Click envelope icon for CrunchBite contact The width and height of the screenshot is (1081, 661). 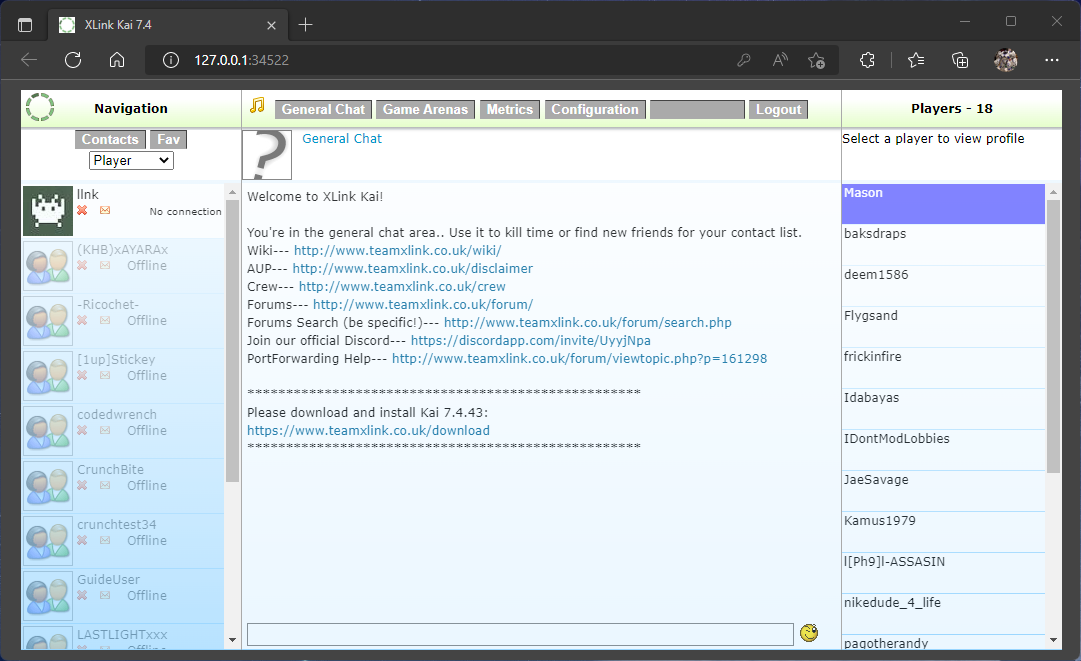coord(105,486)
